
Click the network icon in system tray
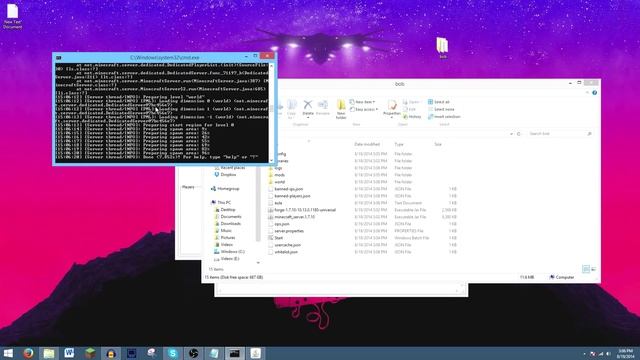click(601, 354)
